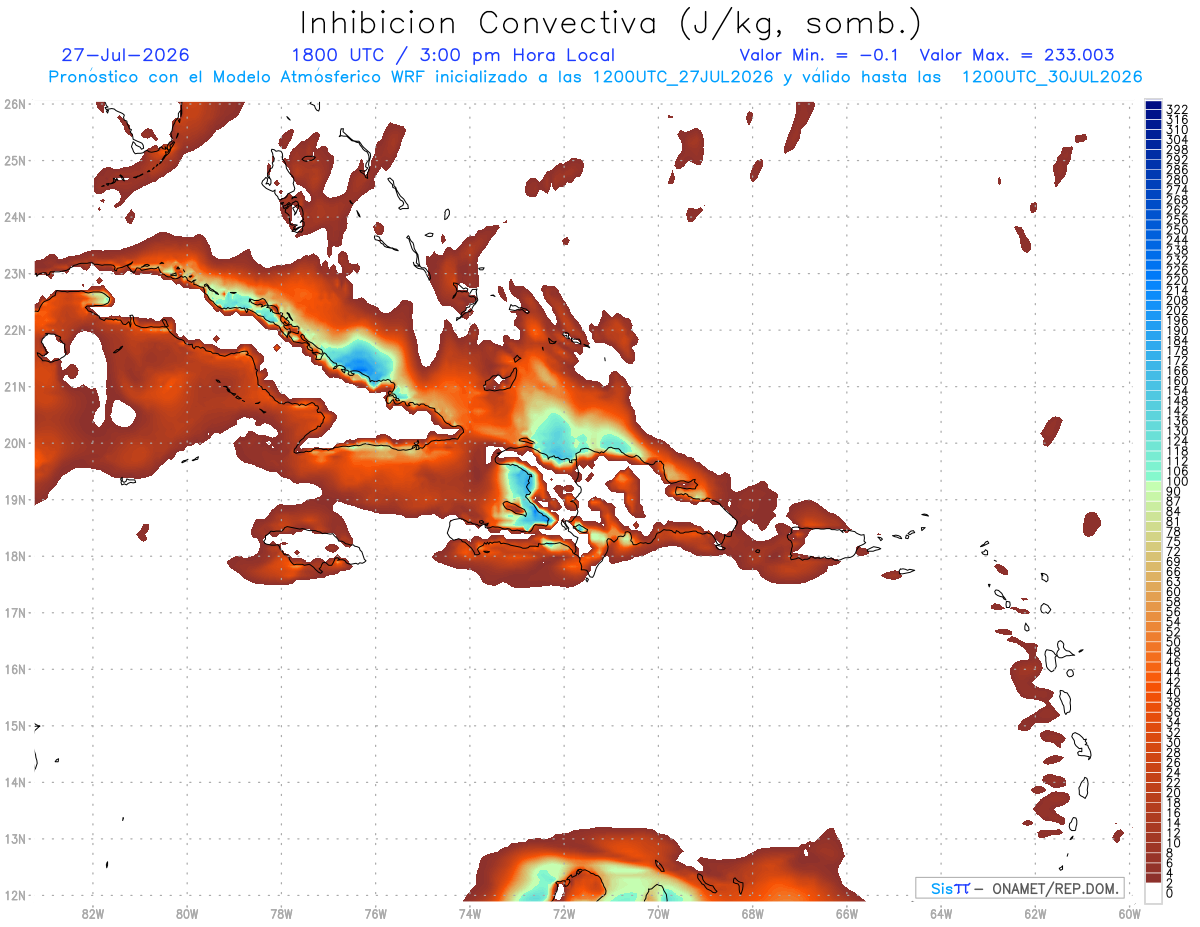
Task: Click the 190 value on the color scale
Action: coord(1177,330)
